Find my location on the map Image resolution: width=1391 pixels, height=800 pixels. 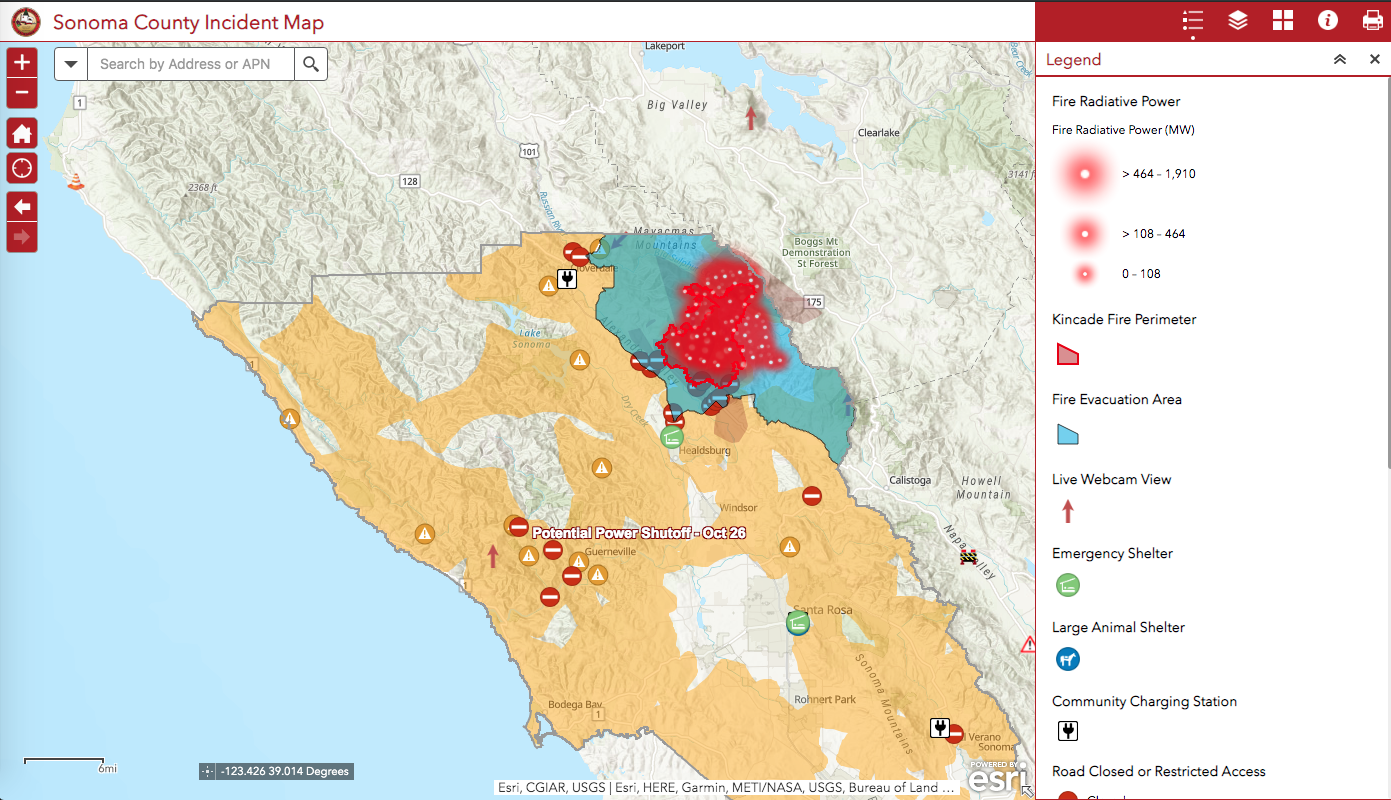pyautogui.click(x=22, y=167)
